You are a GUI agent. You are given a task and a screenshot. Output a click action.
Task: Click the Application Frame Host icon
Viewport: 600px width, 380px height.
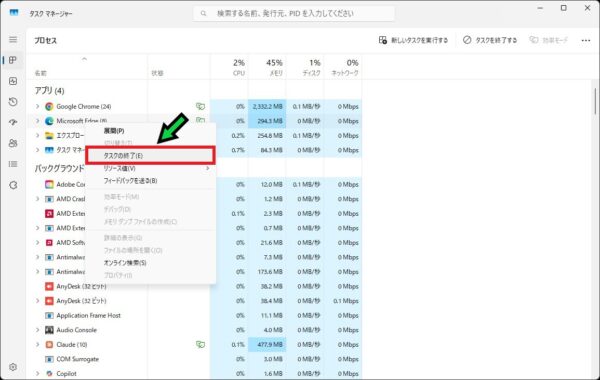[49, 315]
